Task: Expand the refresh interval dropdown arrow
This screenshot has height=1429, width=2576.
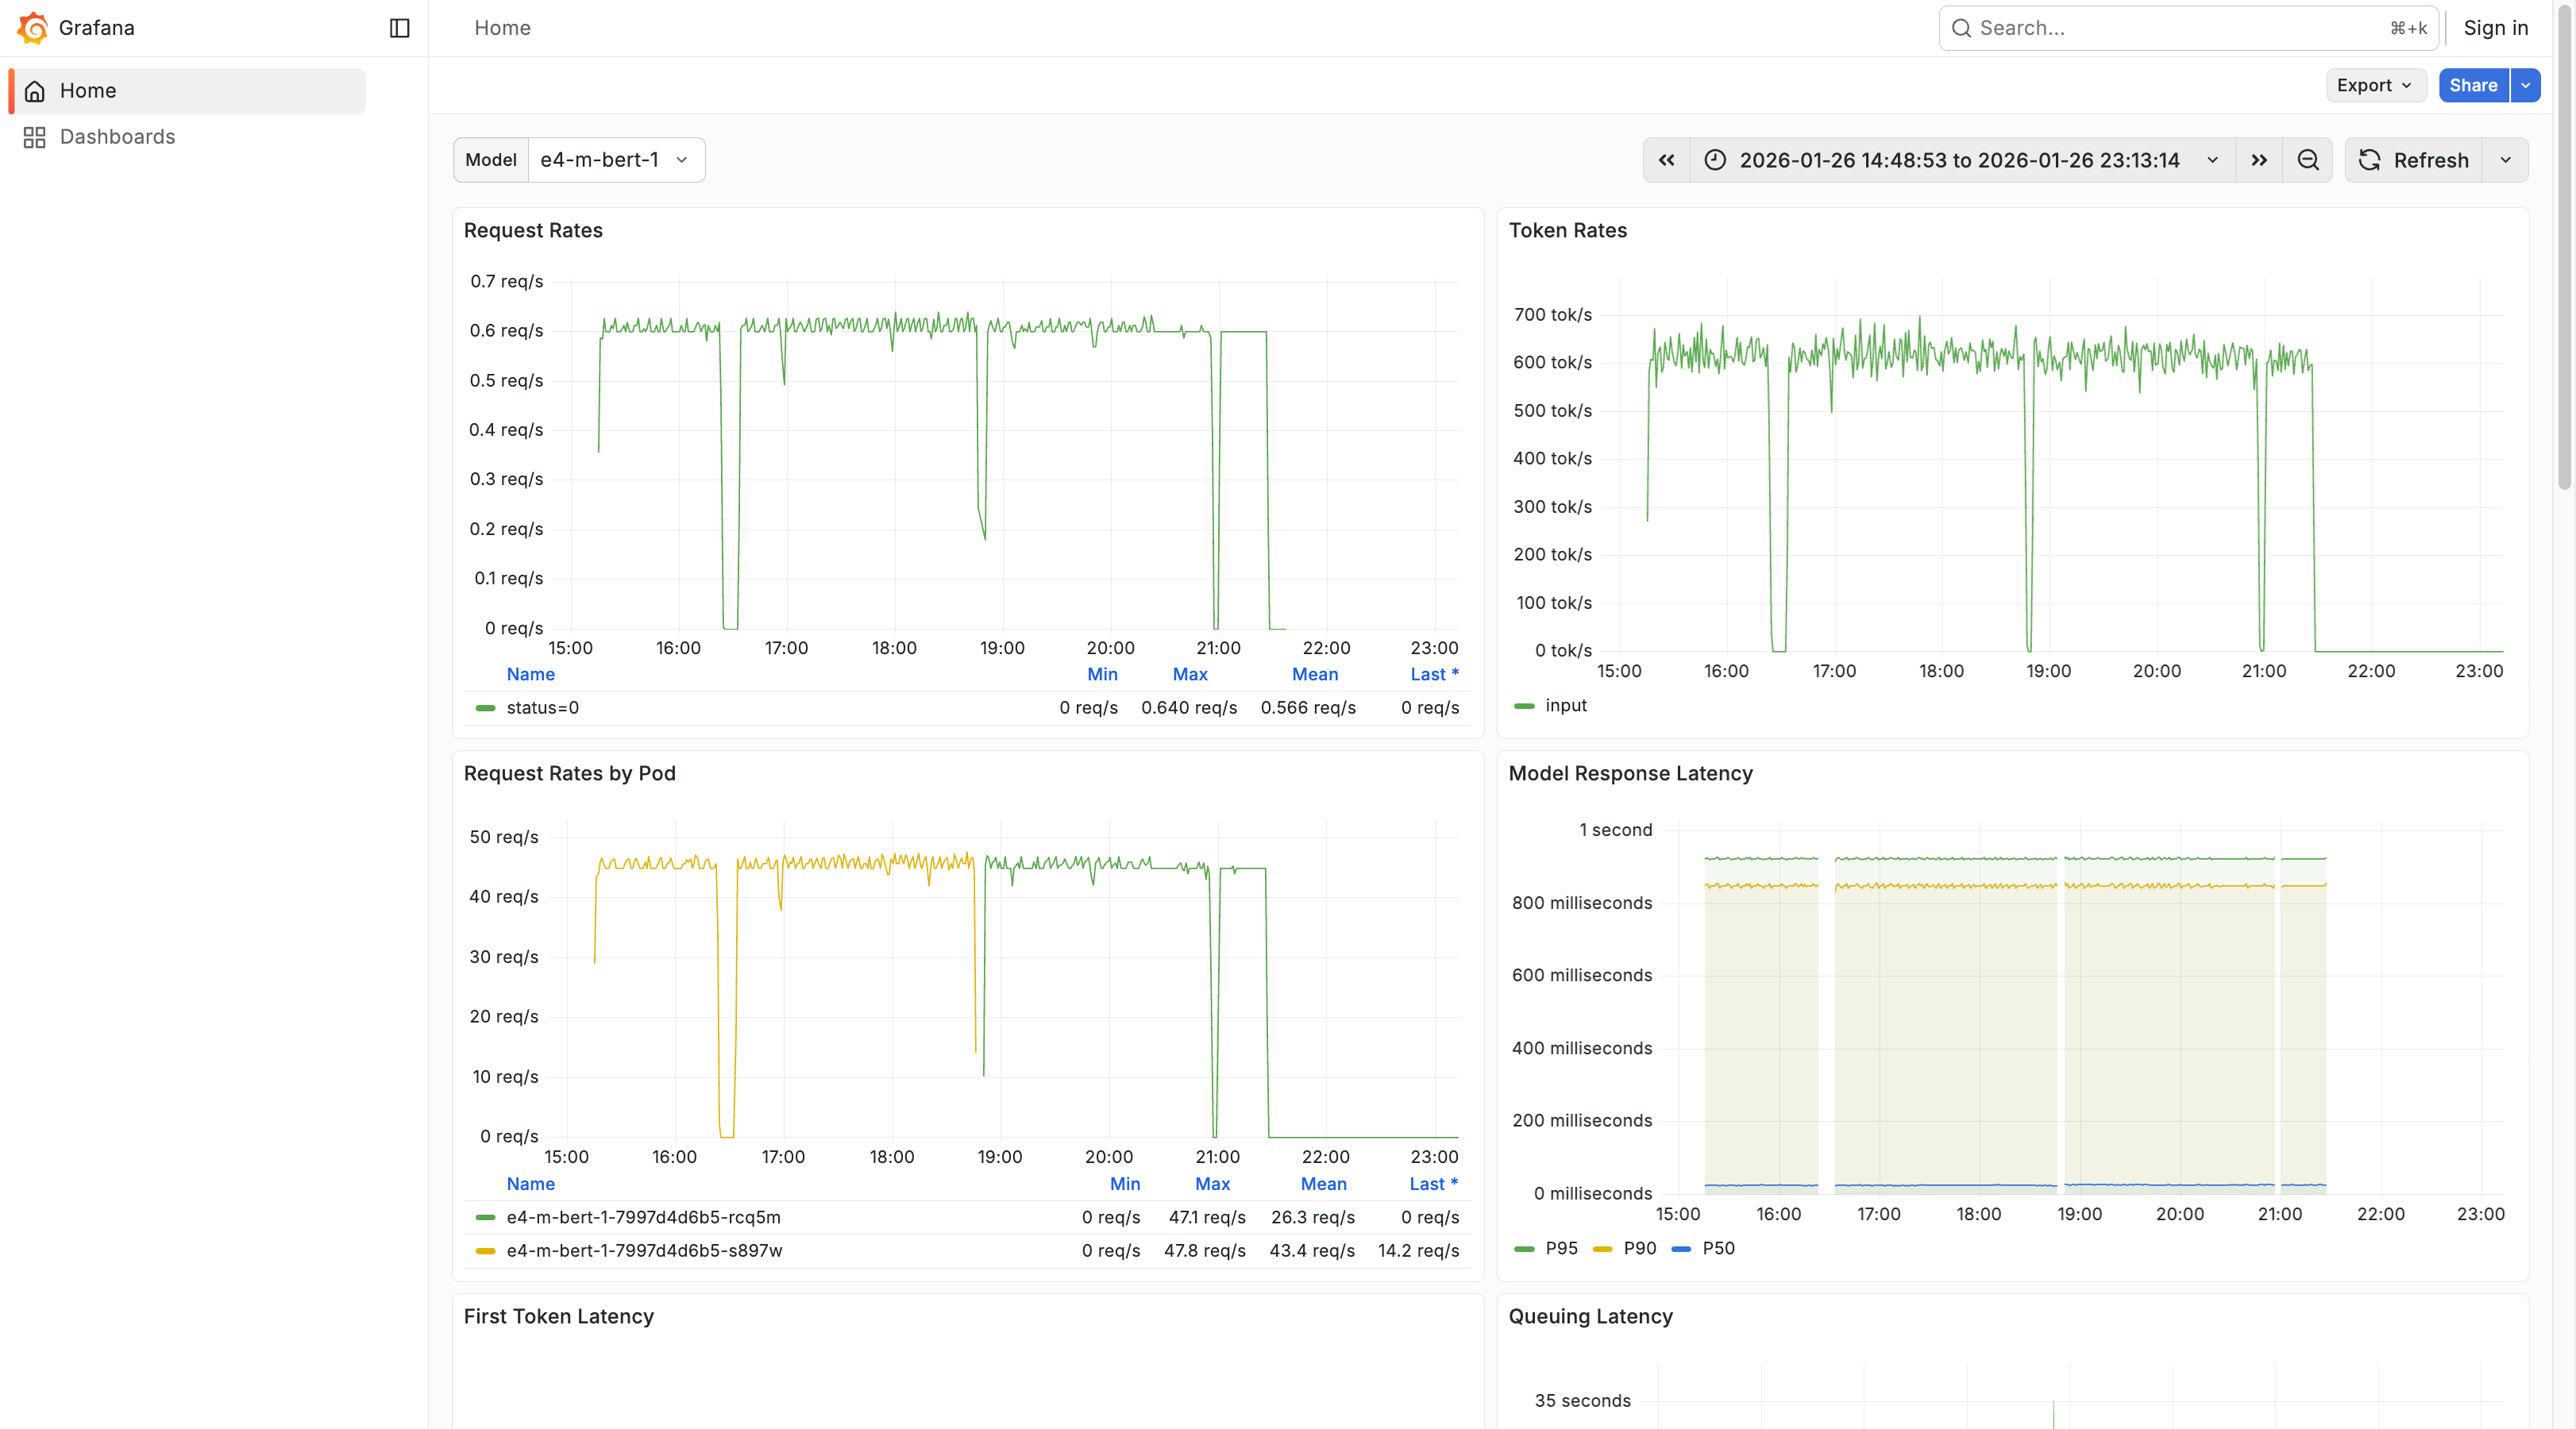Action: (2505, 160)
